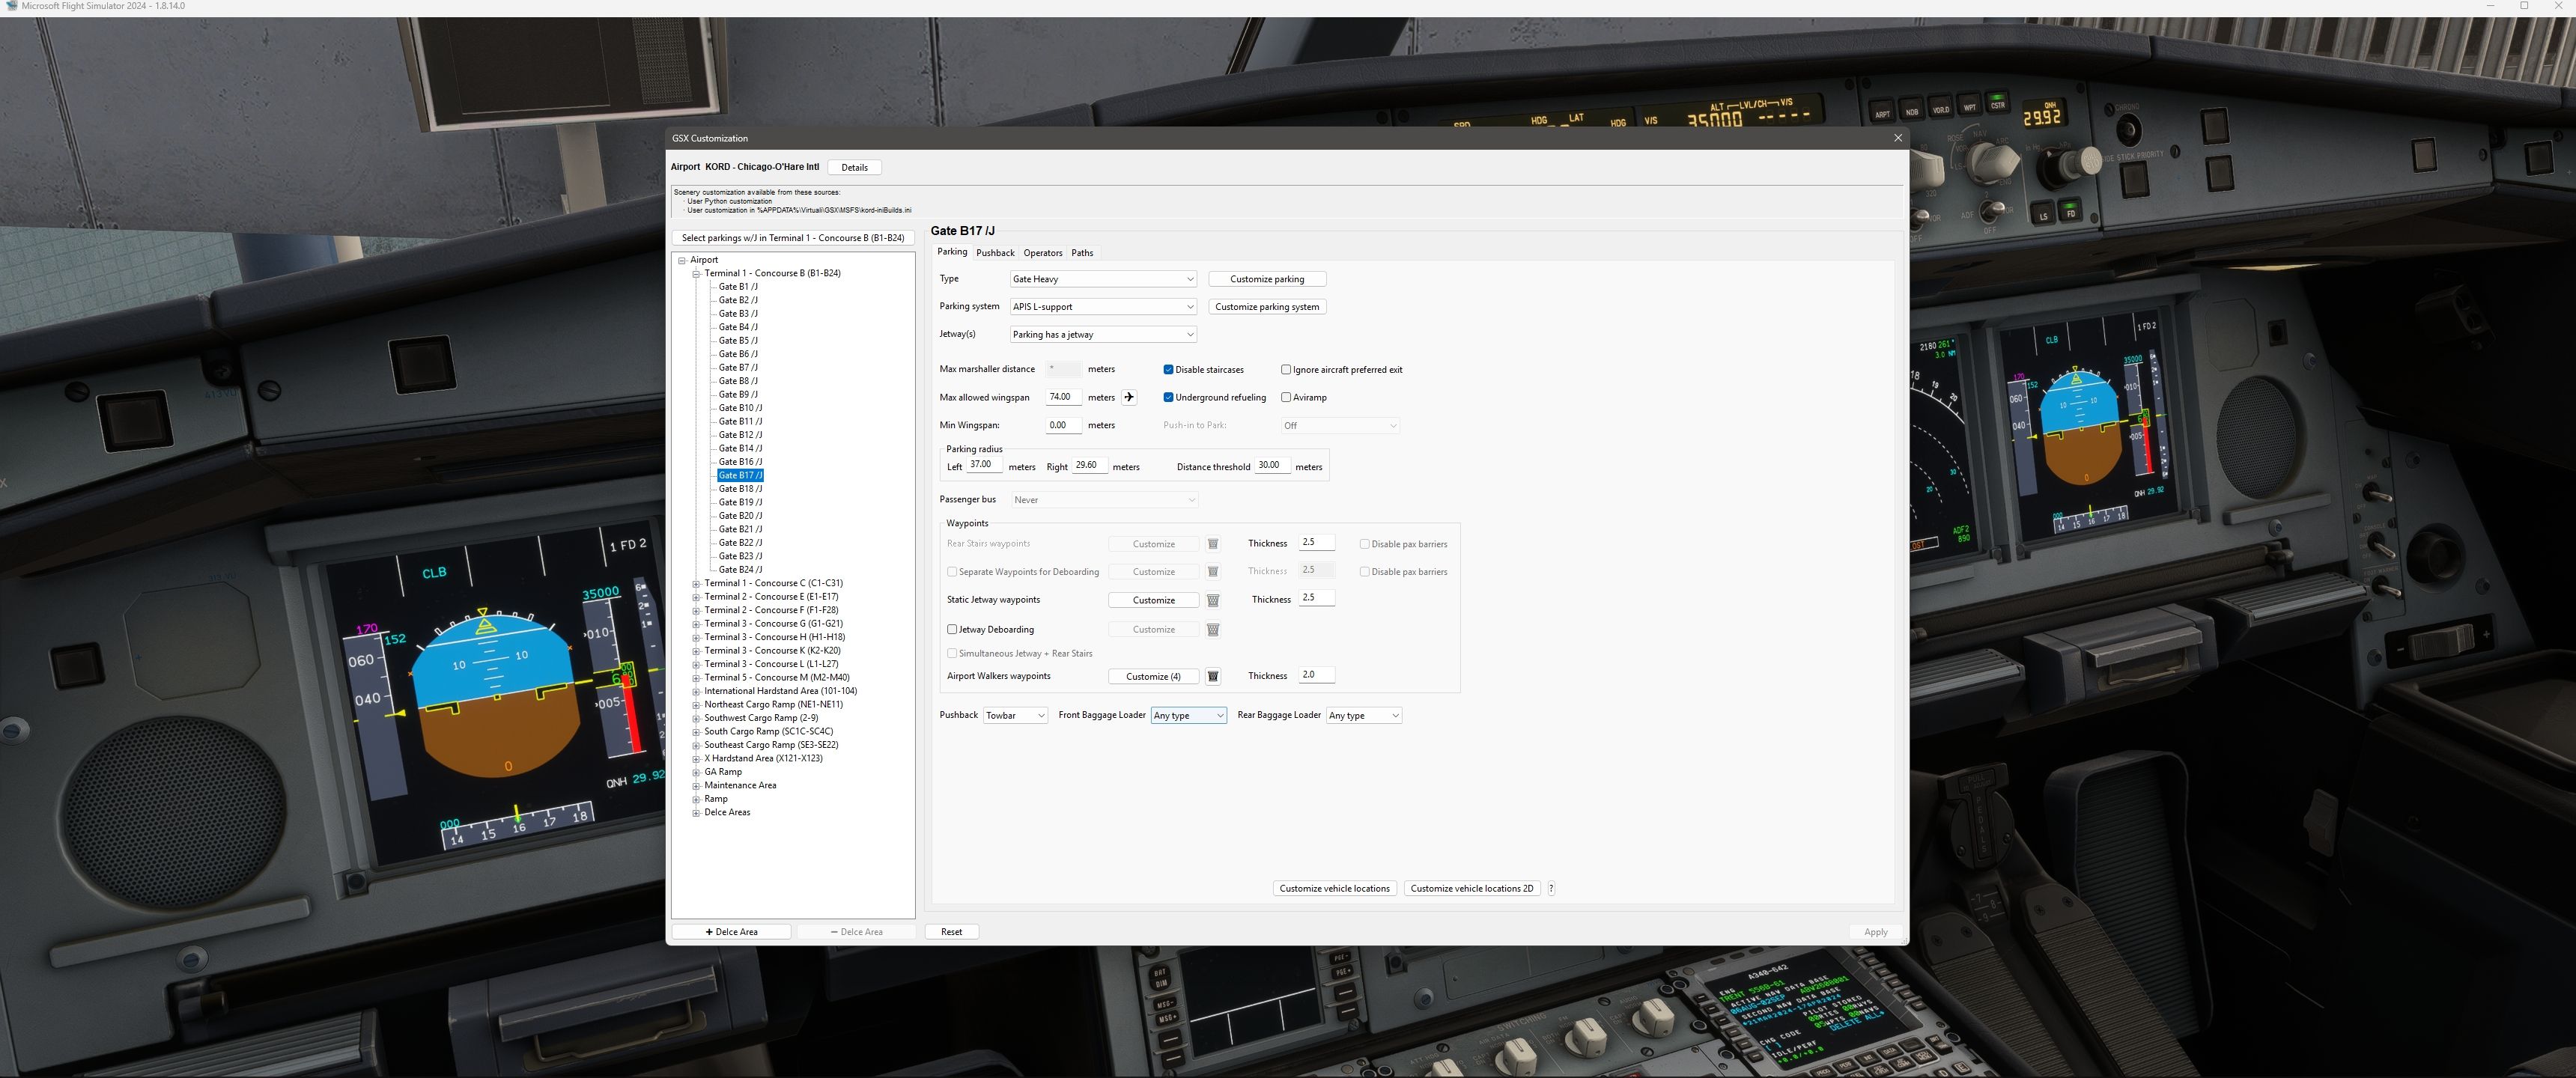Select Terminal 3 - Concourse G tree item
The image size is (2576, 1078).
773,624
